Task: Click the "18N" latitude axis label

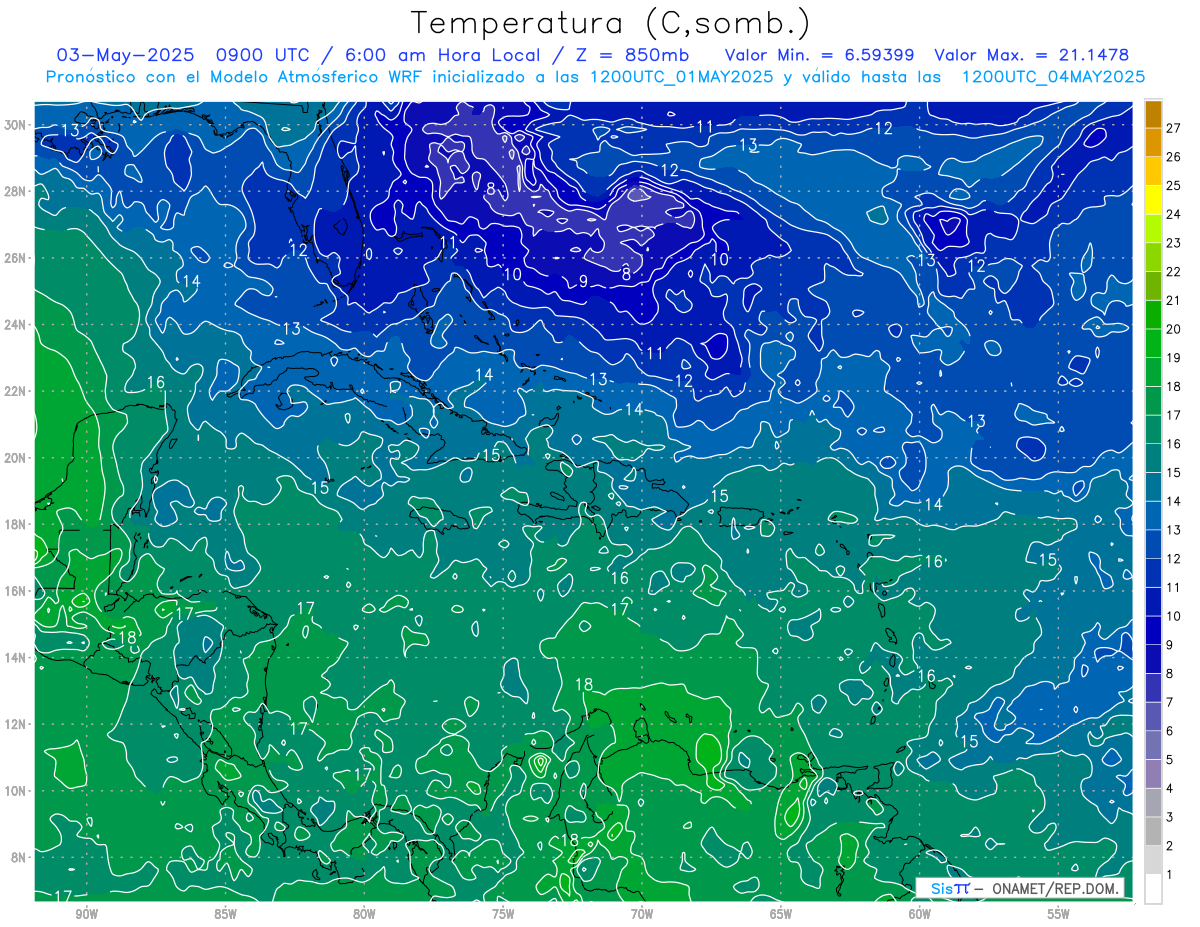Action: coord(16,524)
